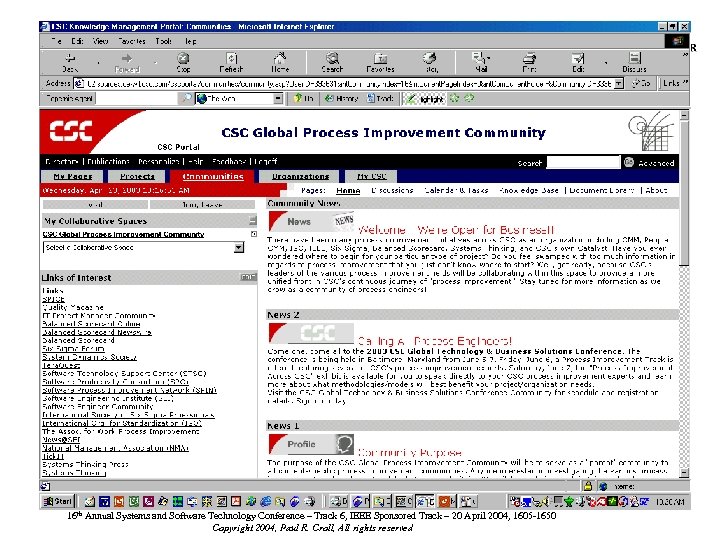Open the Search toolbar icon
Screen dimensions: 720x540
coord(332,62)
